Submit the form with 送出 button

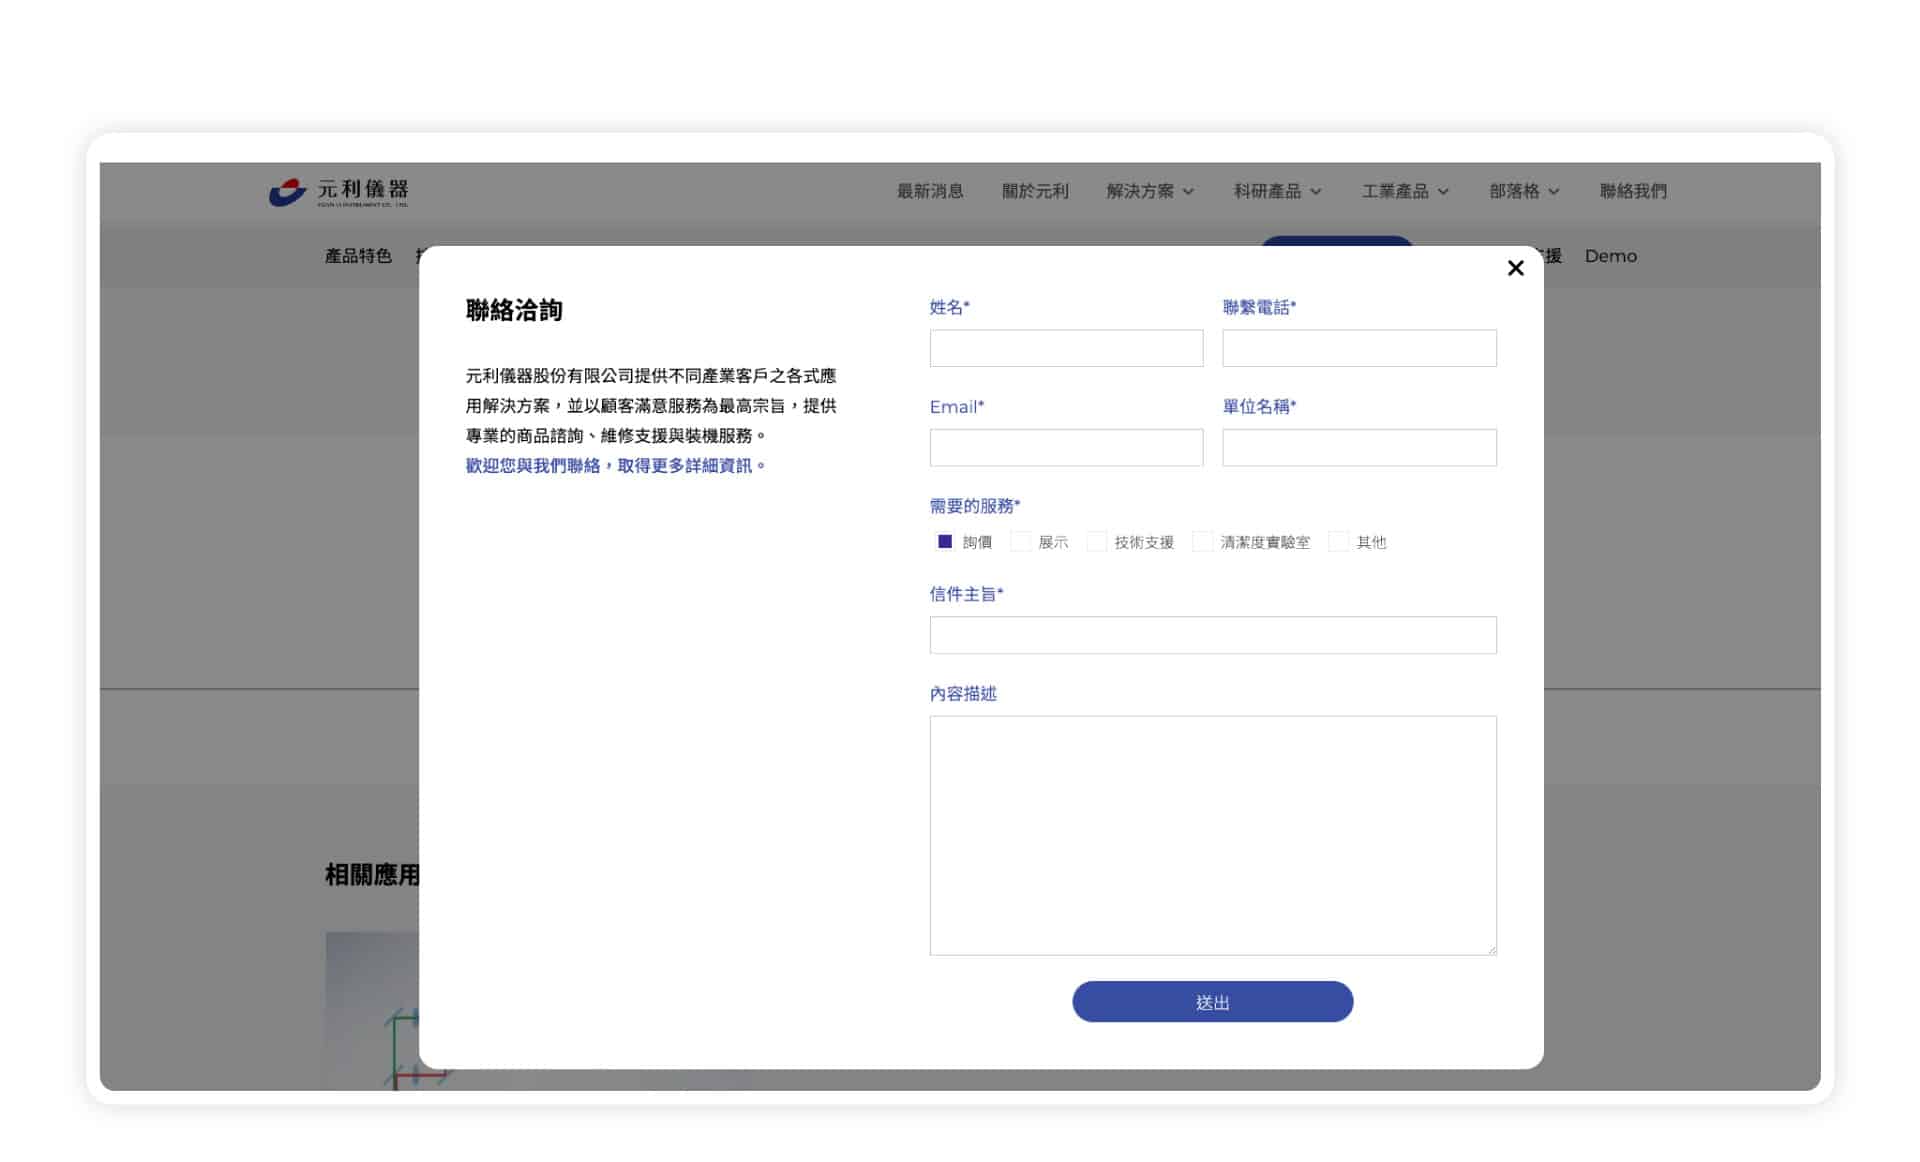(x=1212, y=1001)
